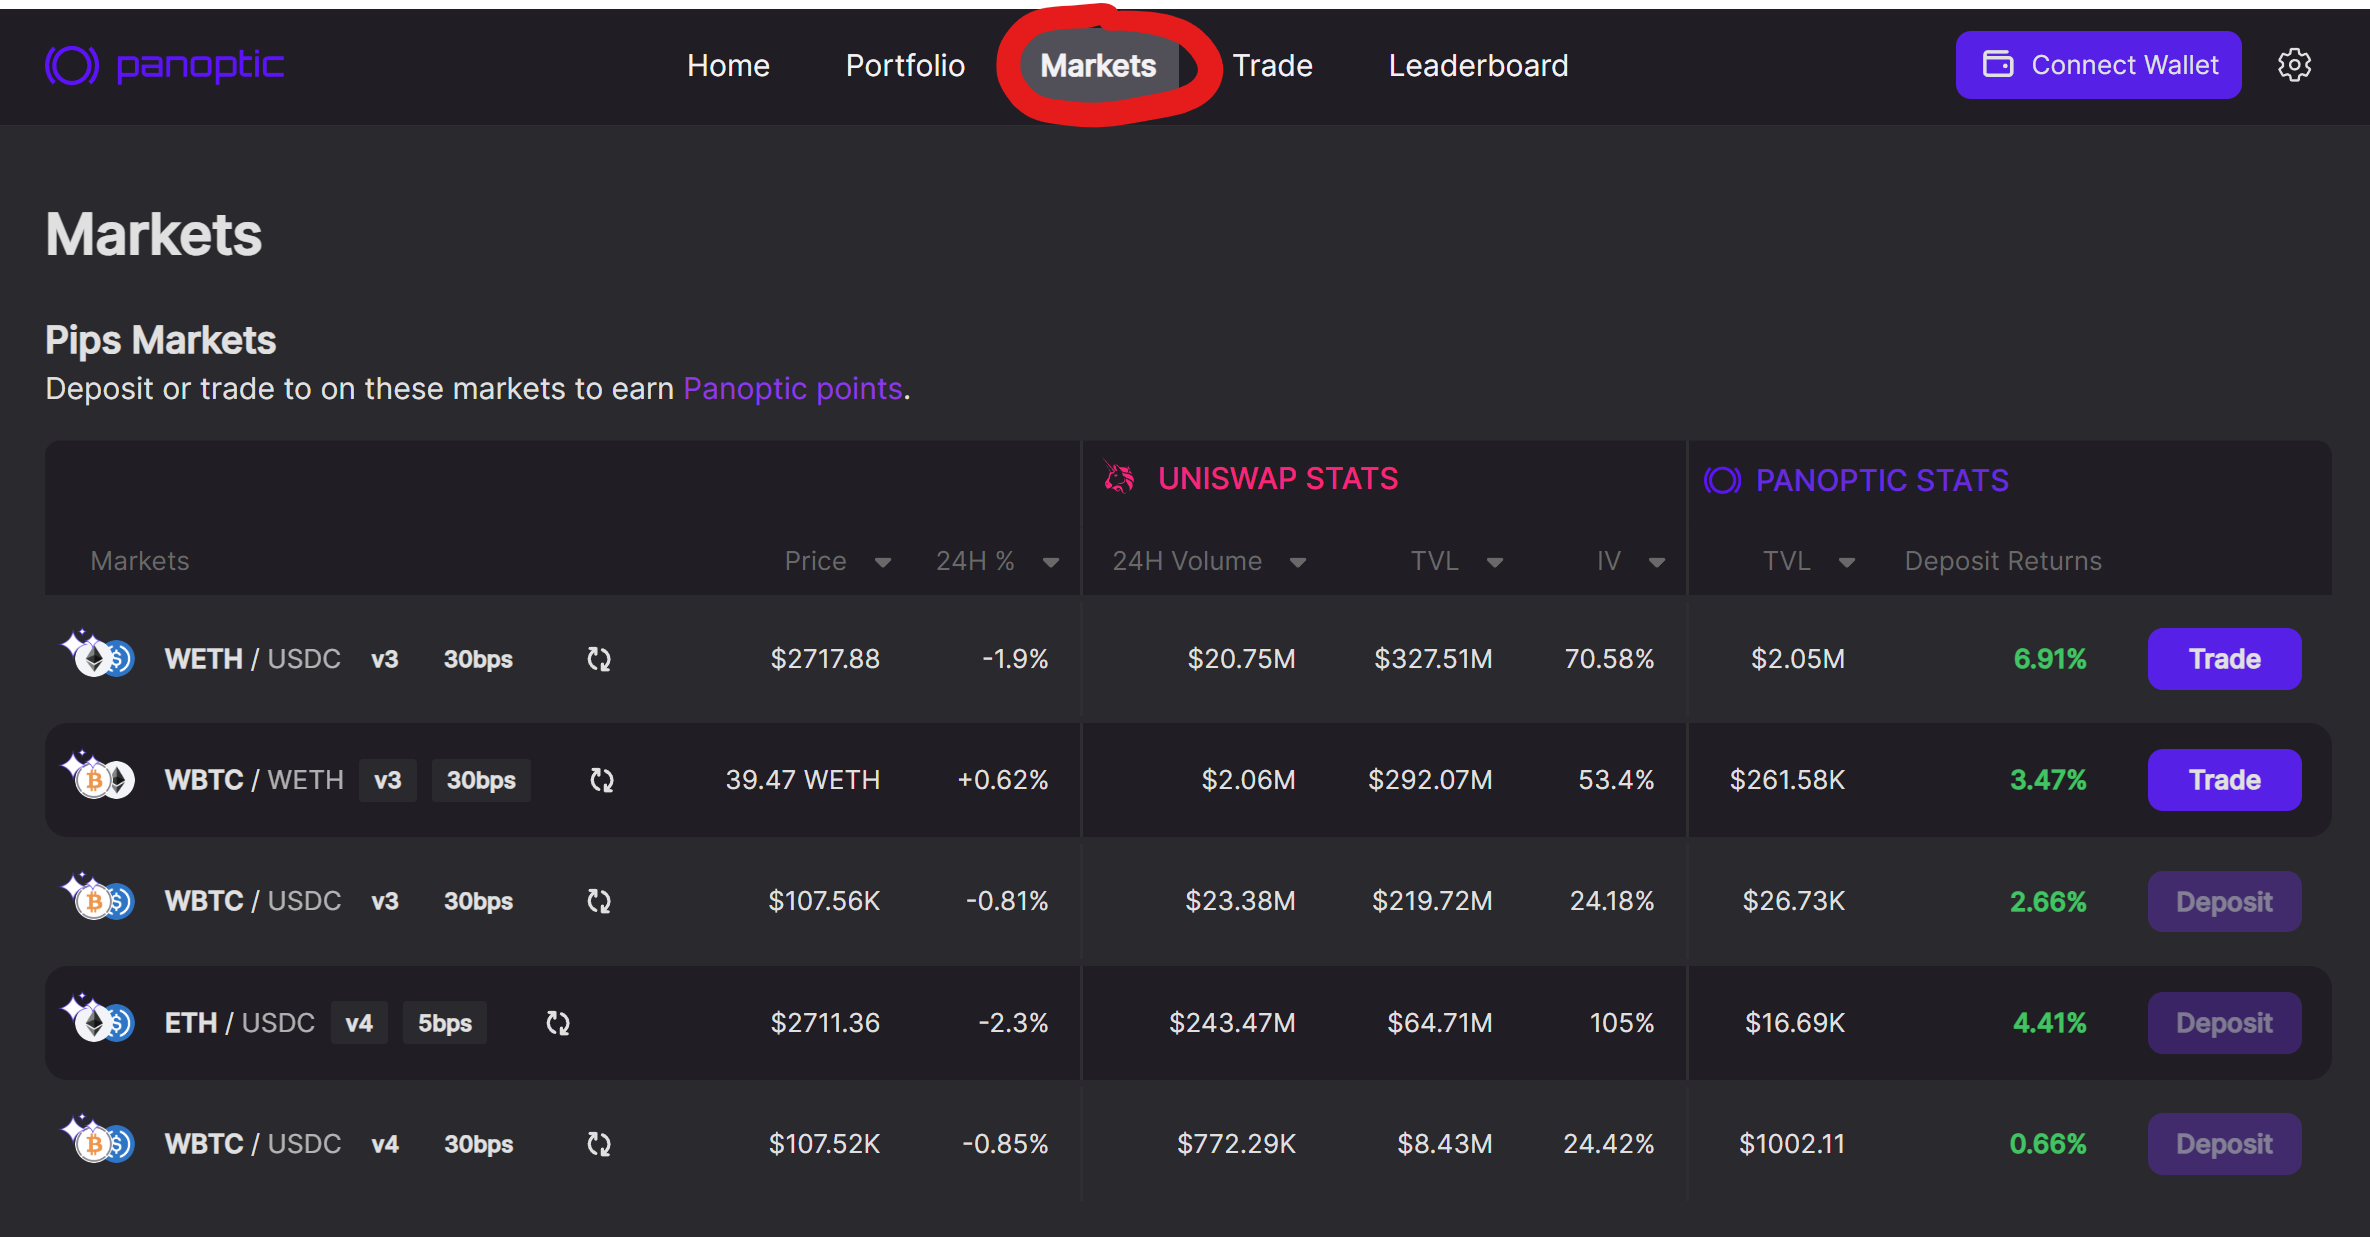Go to the Portfolio tab
This screenshot has width=2370, height=1237.
[905, 66]
